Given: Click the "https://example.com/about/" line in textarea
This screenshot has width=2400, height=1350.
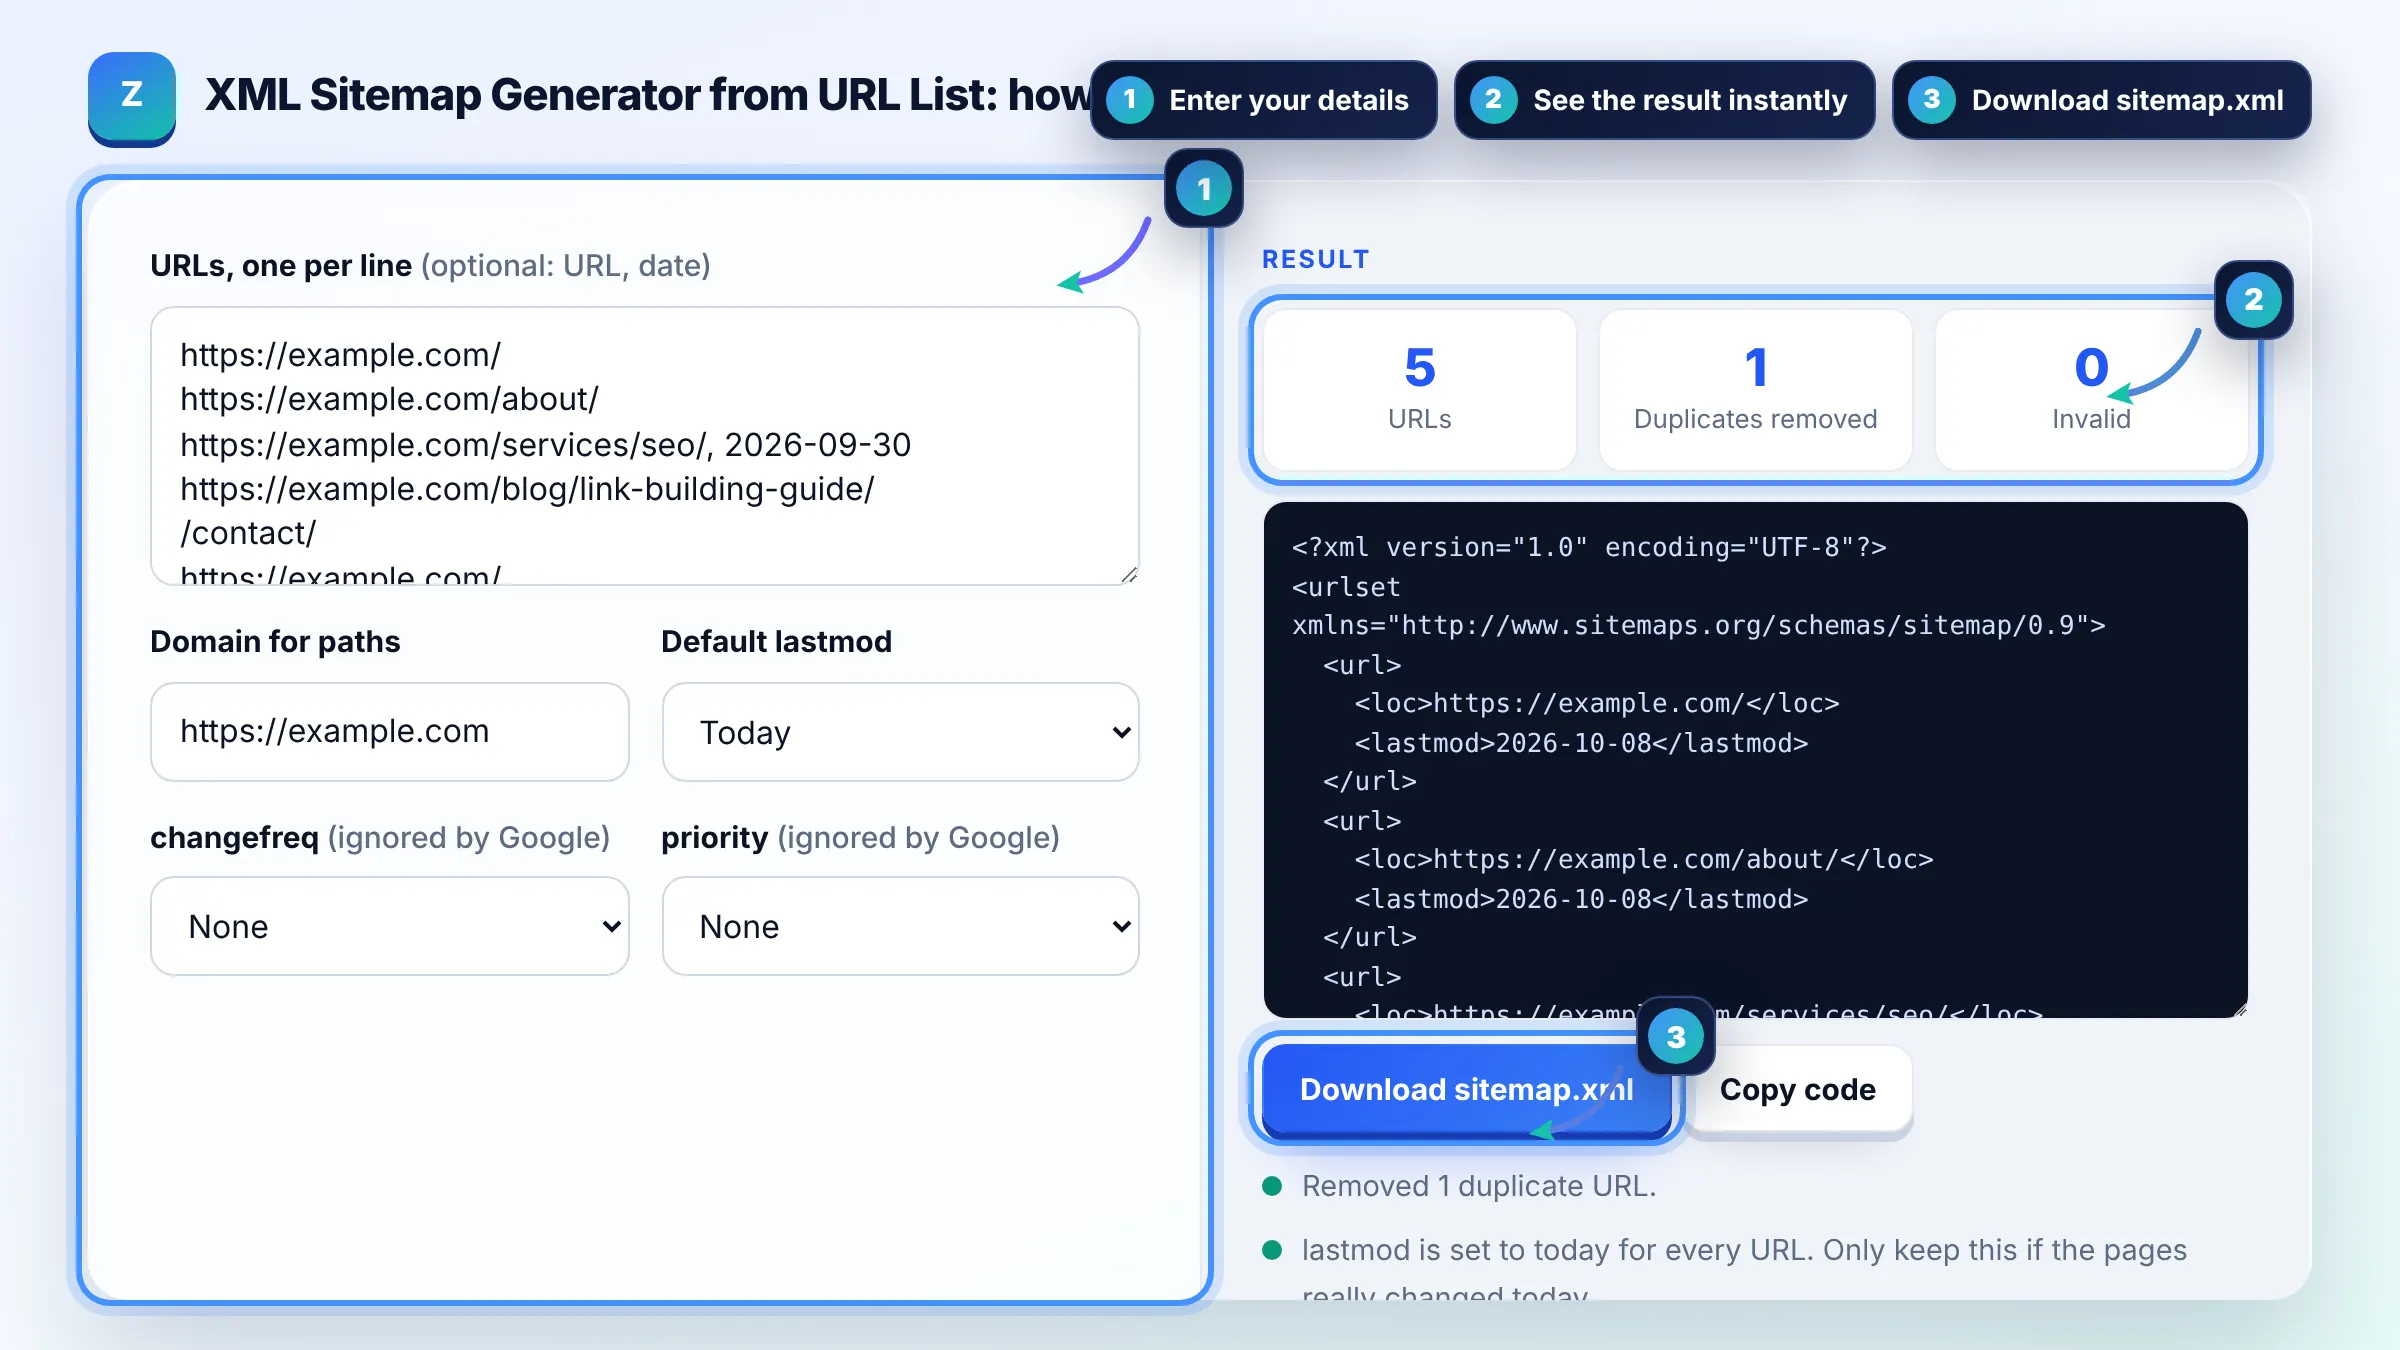Looking at the screenshot, I should point(389,399).
